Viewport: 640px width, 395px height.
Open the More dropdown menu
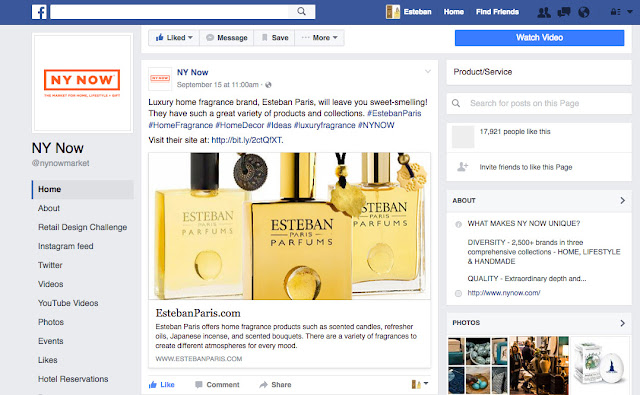(319, 38)
